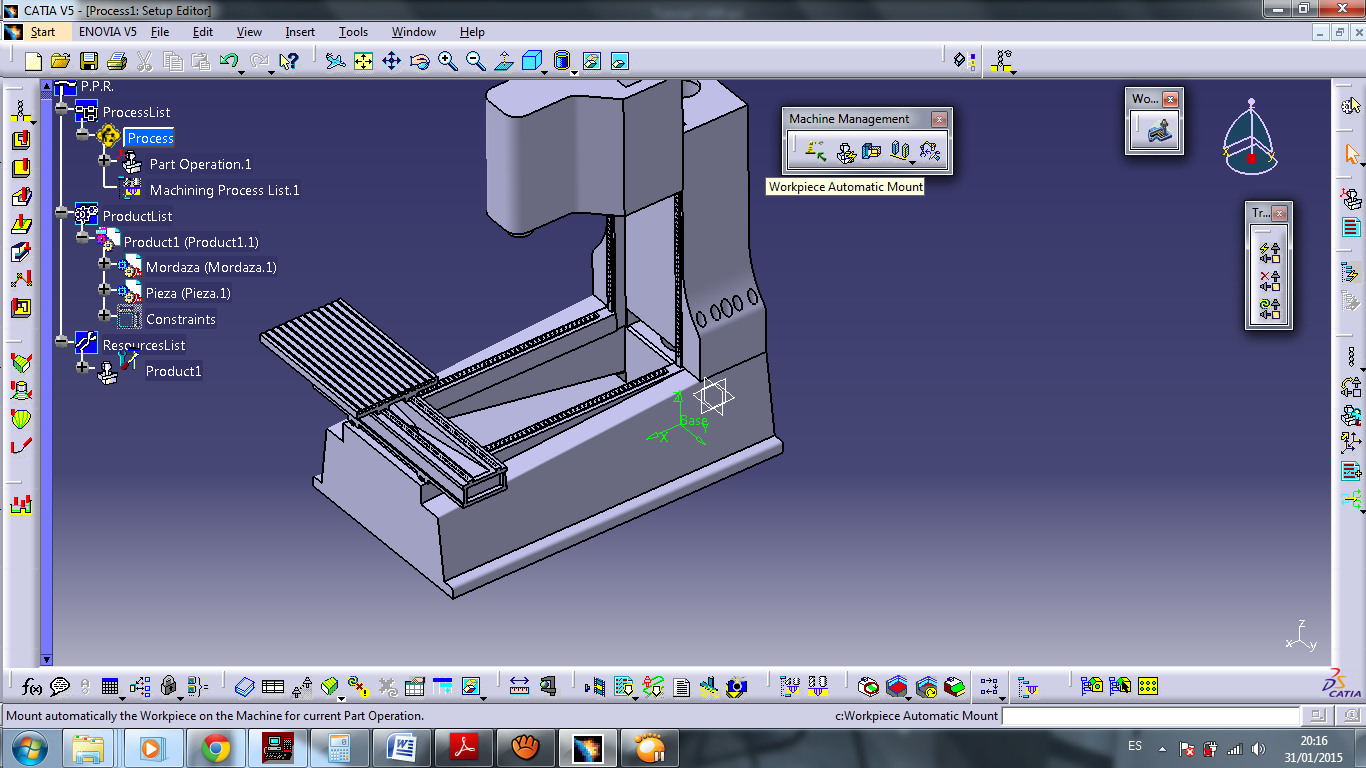Save with the floppy disk icon

point(88,61)
